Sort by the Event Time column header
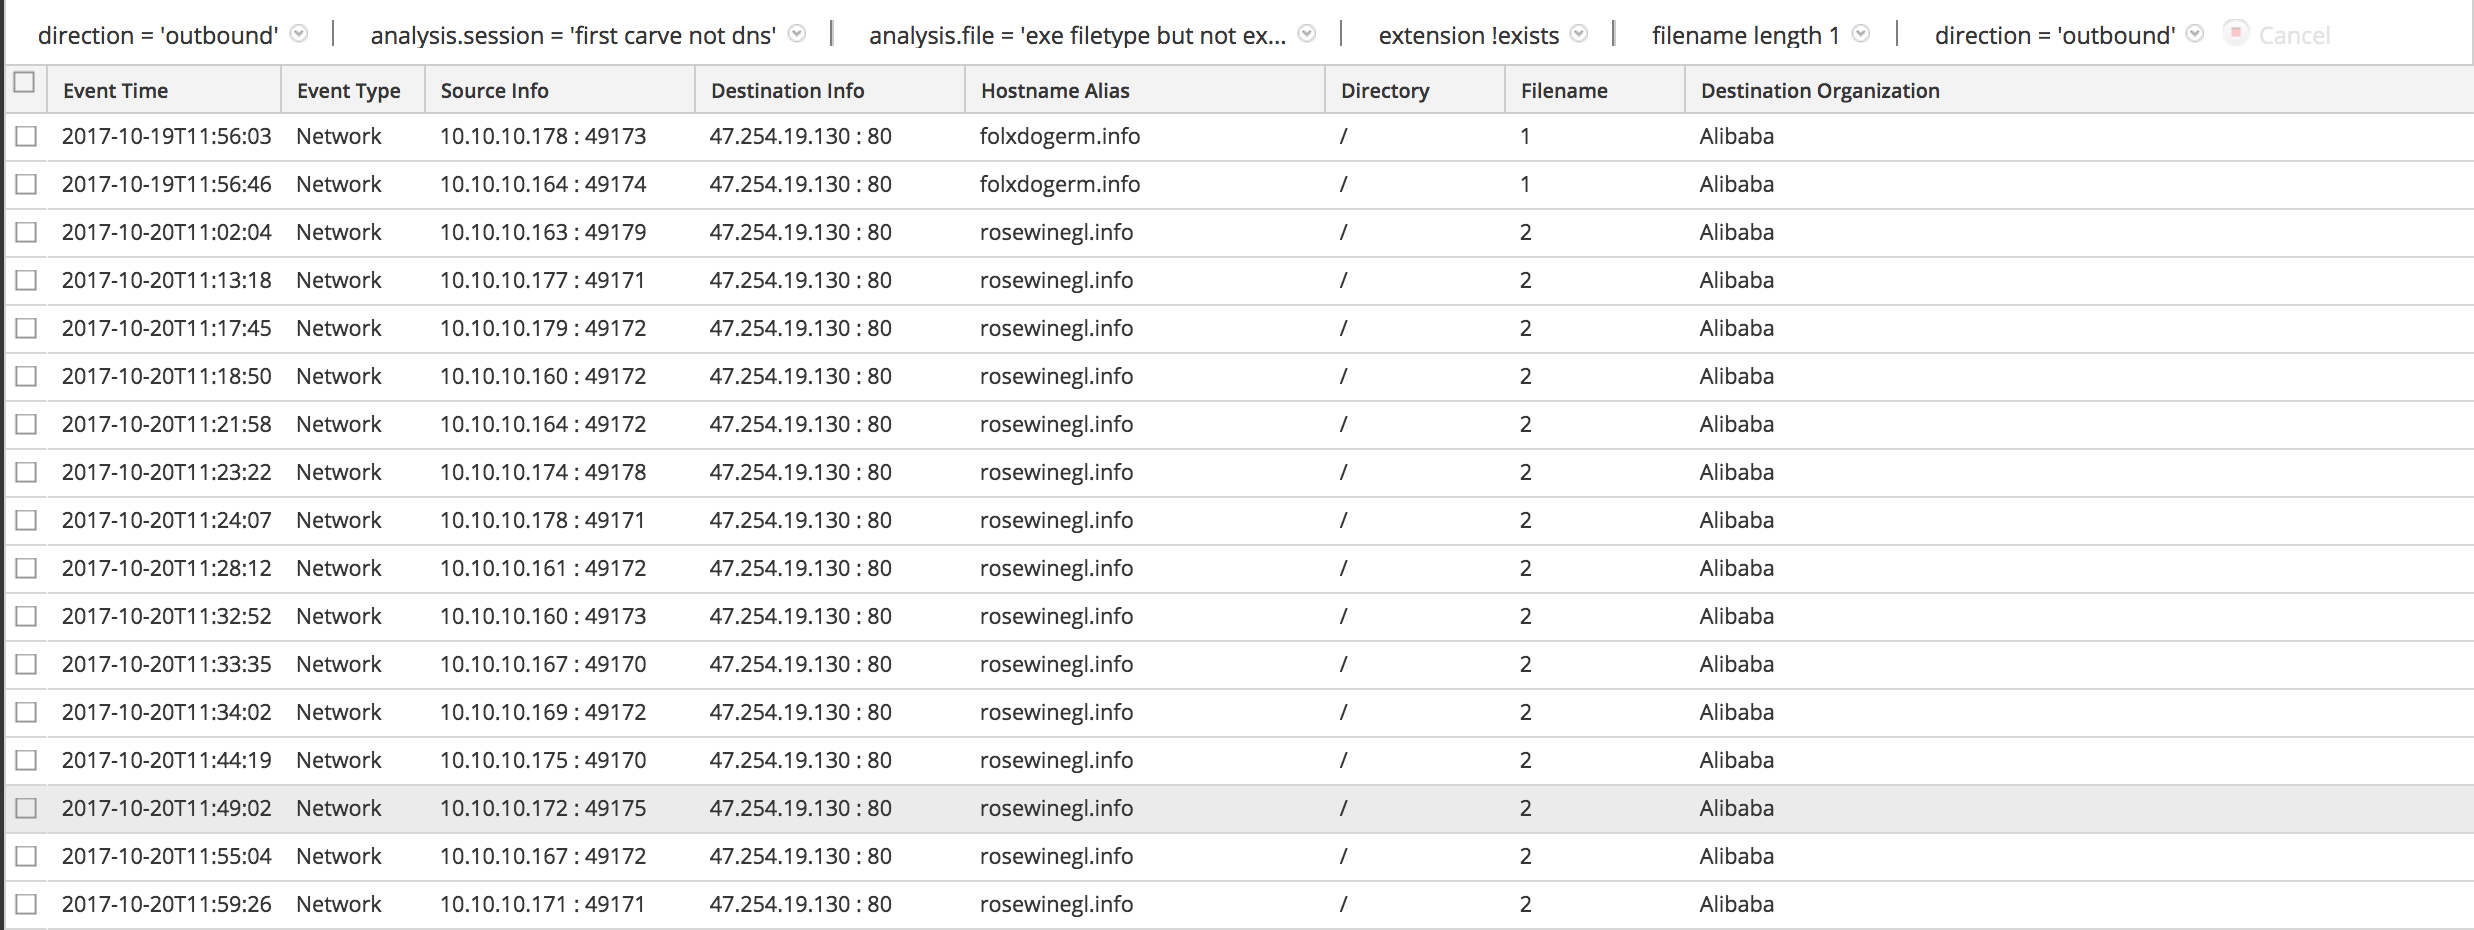 116,91
